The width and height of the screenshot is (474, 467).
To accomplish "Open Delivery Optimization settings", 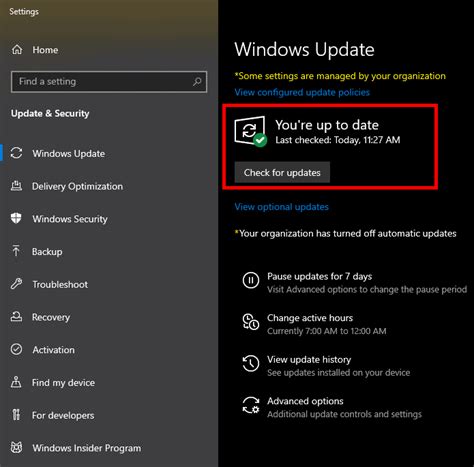I will [77, 186].
